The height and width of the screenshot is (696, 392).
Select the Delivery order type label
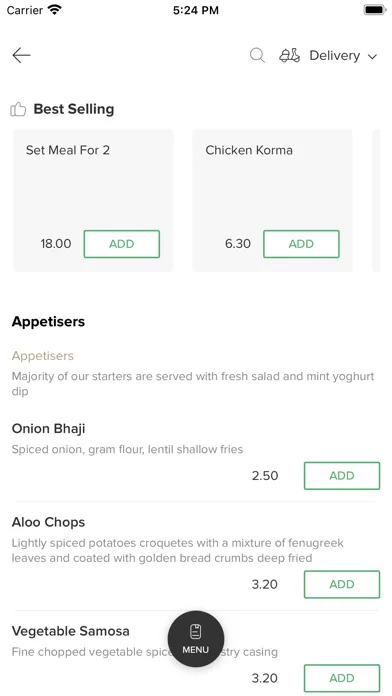coord(334,55)
